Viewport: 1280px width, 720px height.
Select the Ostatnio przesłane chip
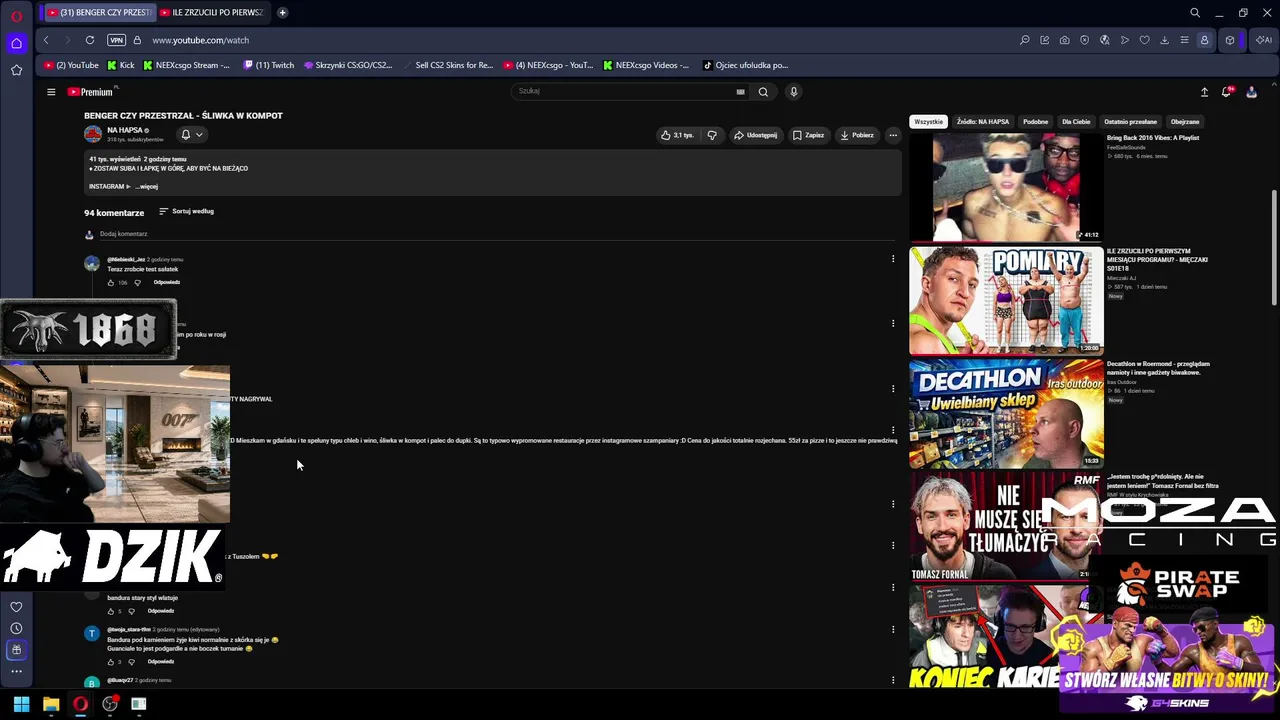coord(1131,122)
